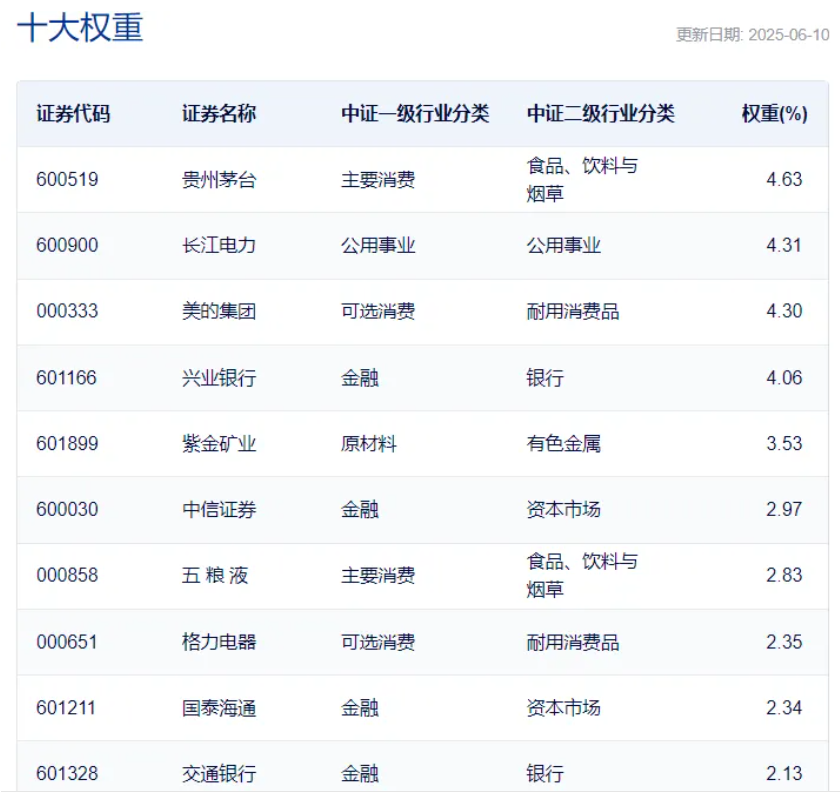Select stock code 601899
This screenshot has height=795, width=840.
68,444
